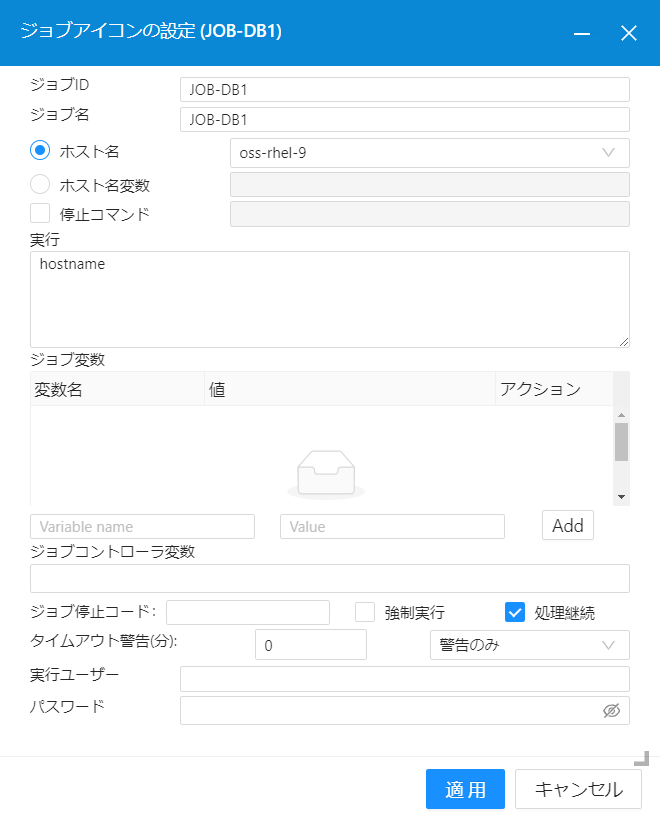Click the 適用 button to apply settings
Image resolution: width=660 pixels, height=818 pixels.
click(x=464, y=789)
